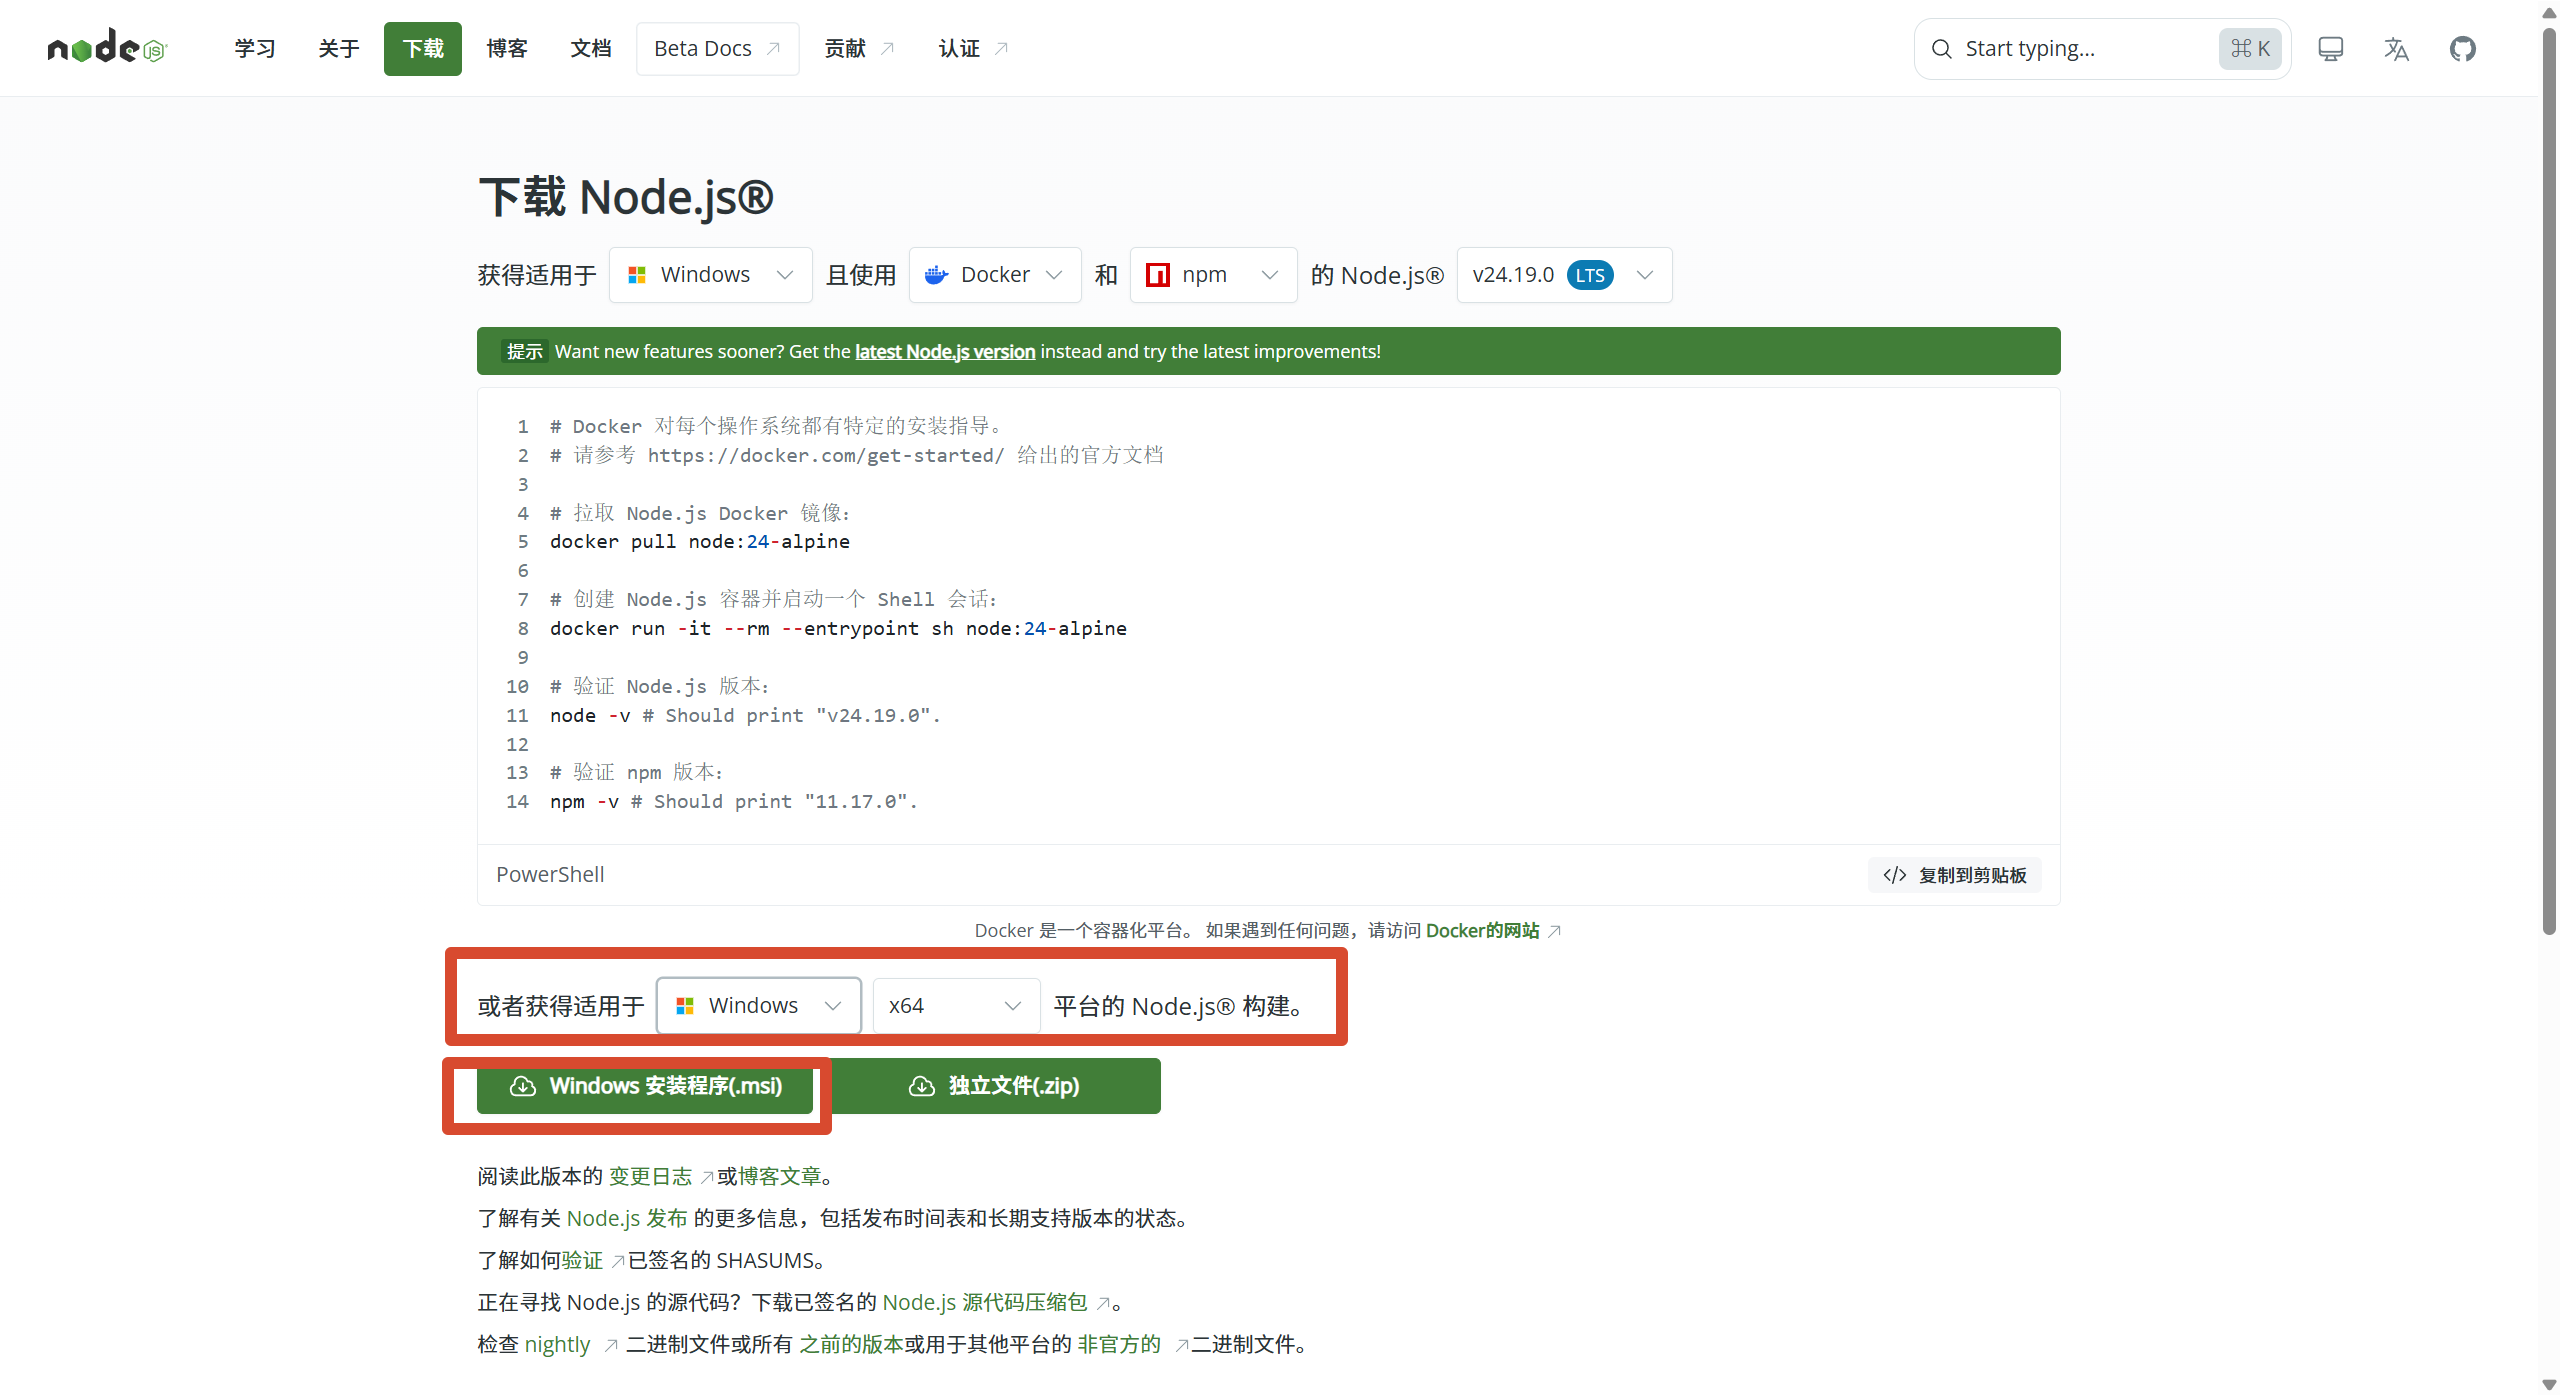Click the ⌘K shortcut badge in search
Image resolution: width=2560 pixels, height=1395 pixels.
2250,49
